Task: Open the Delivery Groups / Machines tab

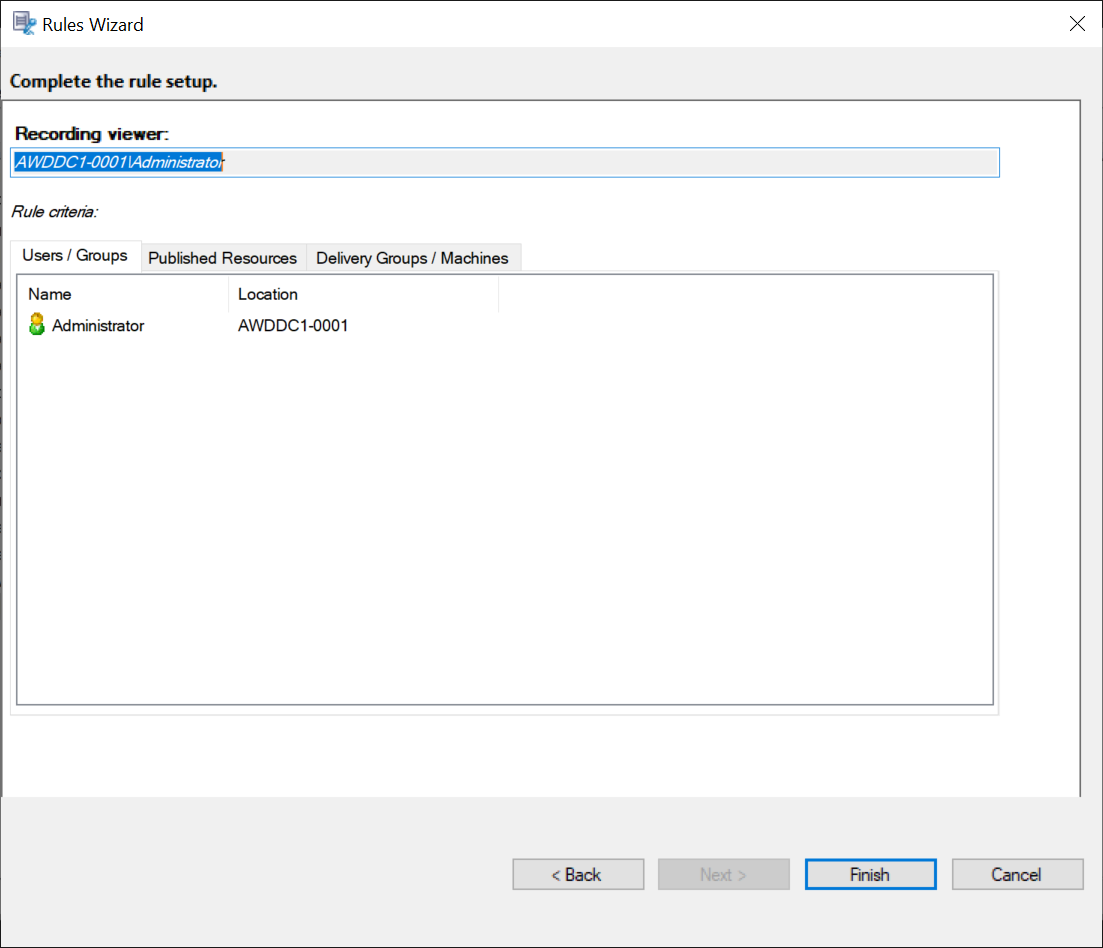Action: tap(412, 258)
